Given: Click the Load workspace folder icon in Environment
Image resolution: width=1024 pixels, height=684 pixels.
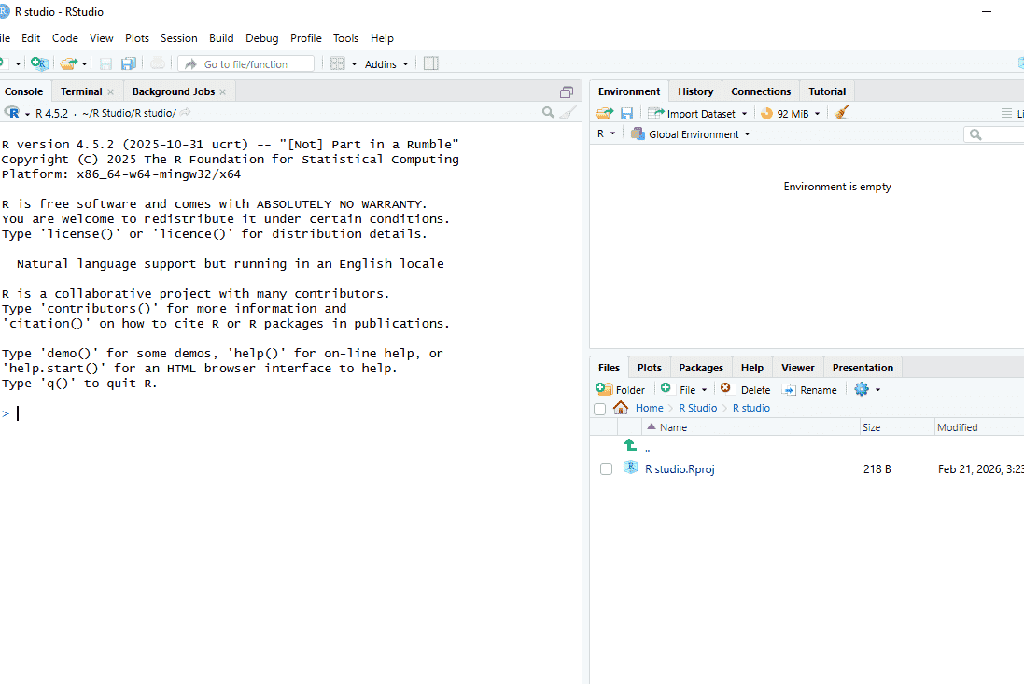Looking at the screenshot, I should [604, 113].
